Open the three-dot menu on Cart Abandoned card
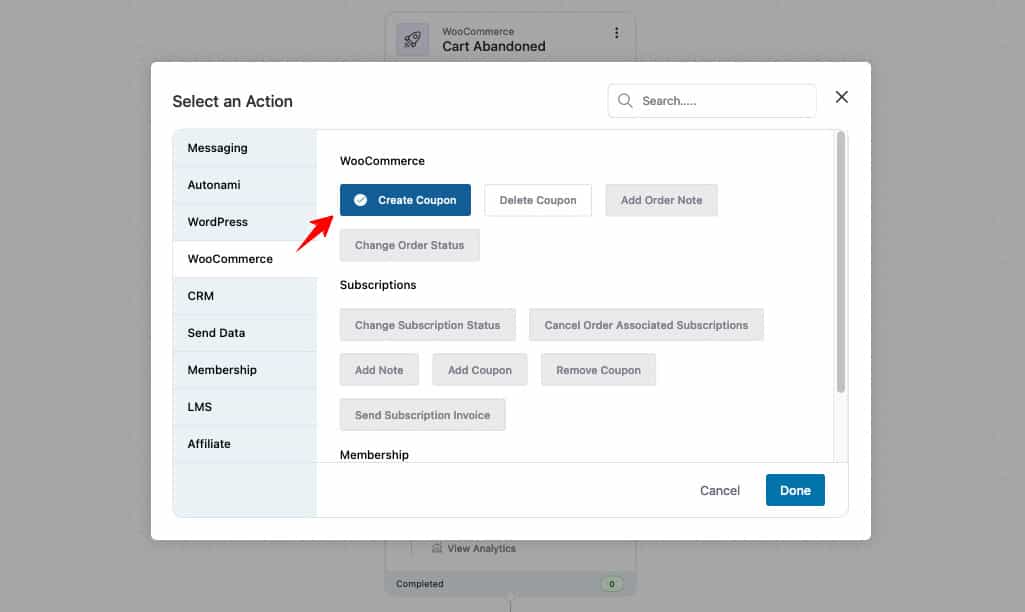The image size is (1025, 612). [616, 33]
